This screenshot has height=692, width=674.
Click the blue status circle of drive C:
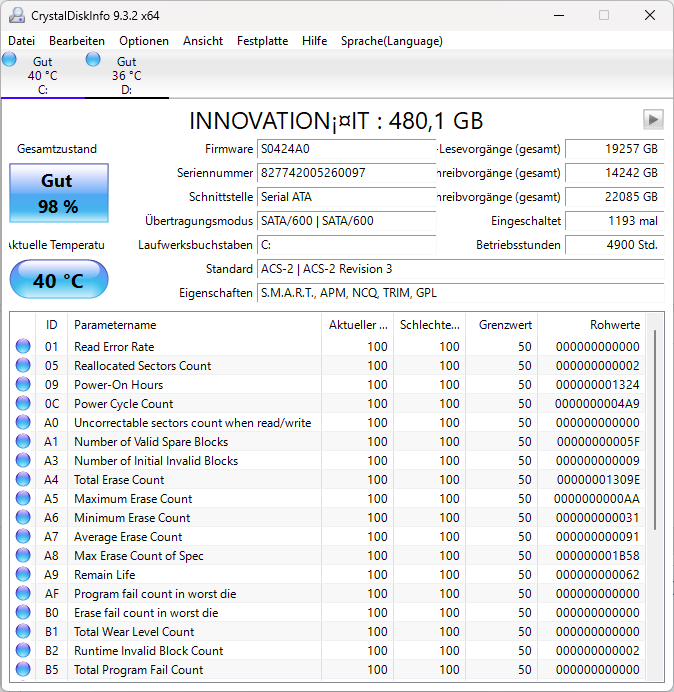[x=9, y=59]
